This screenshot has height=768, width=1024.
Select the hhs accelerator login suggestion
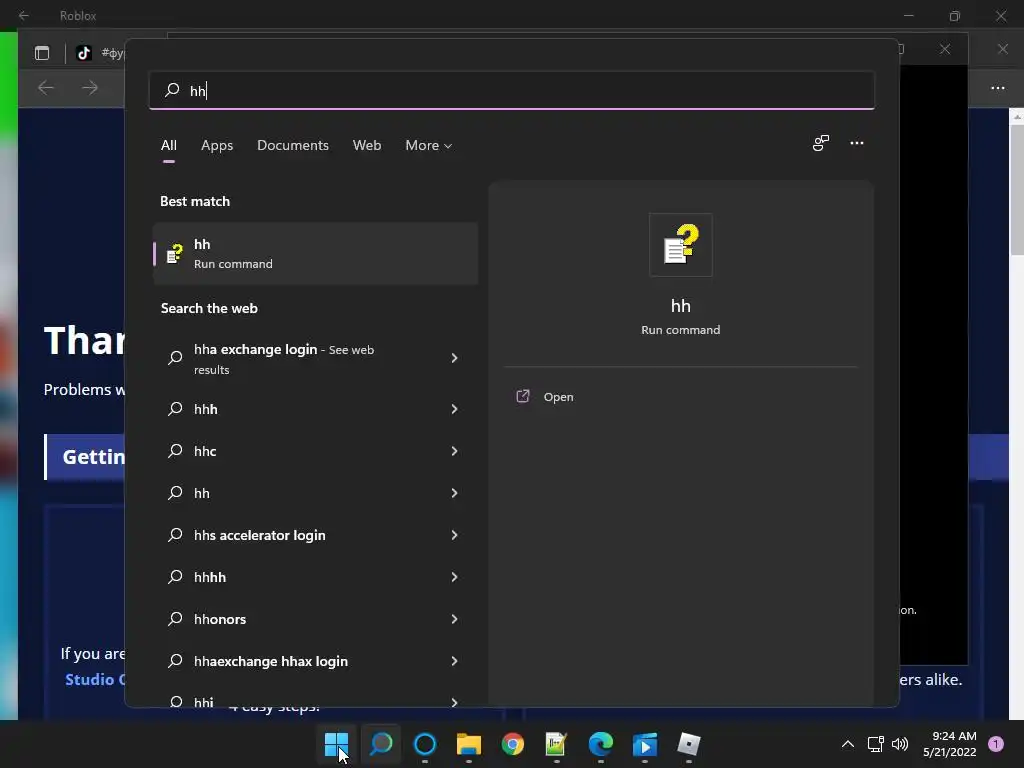(x=315, y=535)
